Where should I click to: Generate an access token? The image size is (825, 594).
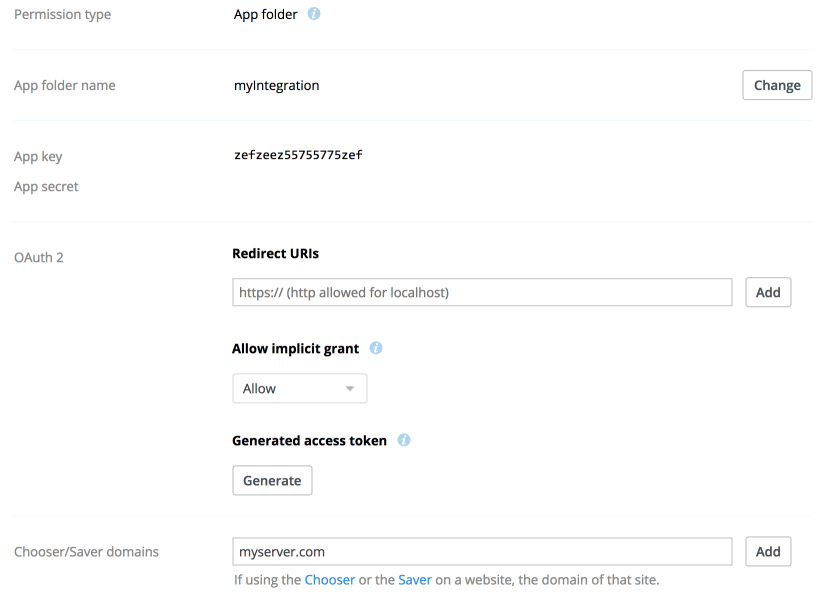coord(272,481)
